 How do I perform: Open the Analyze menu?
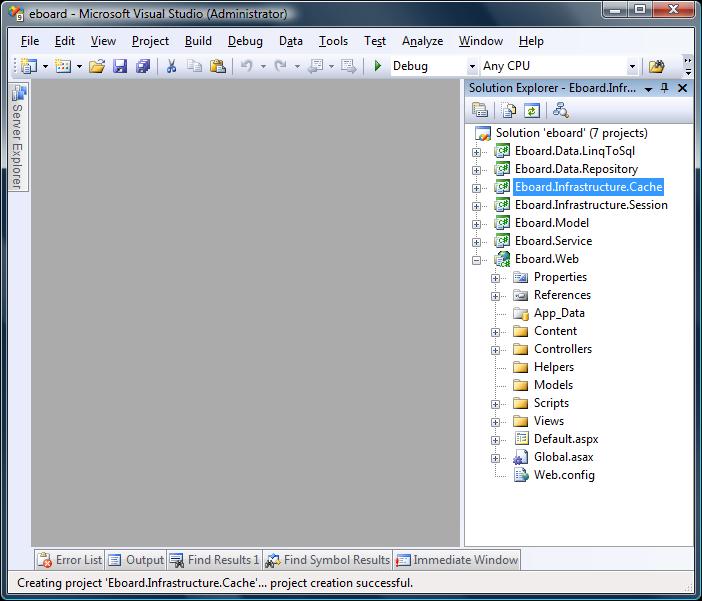(422, 41)
